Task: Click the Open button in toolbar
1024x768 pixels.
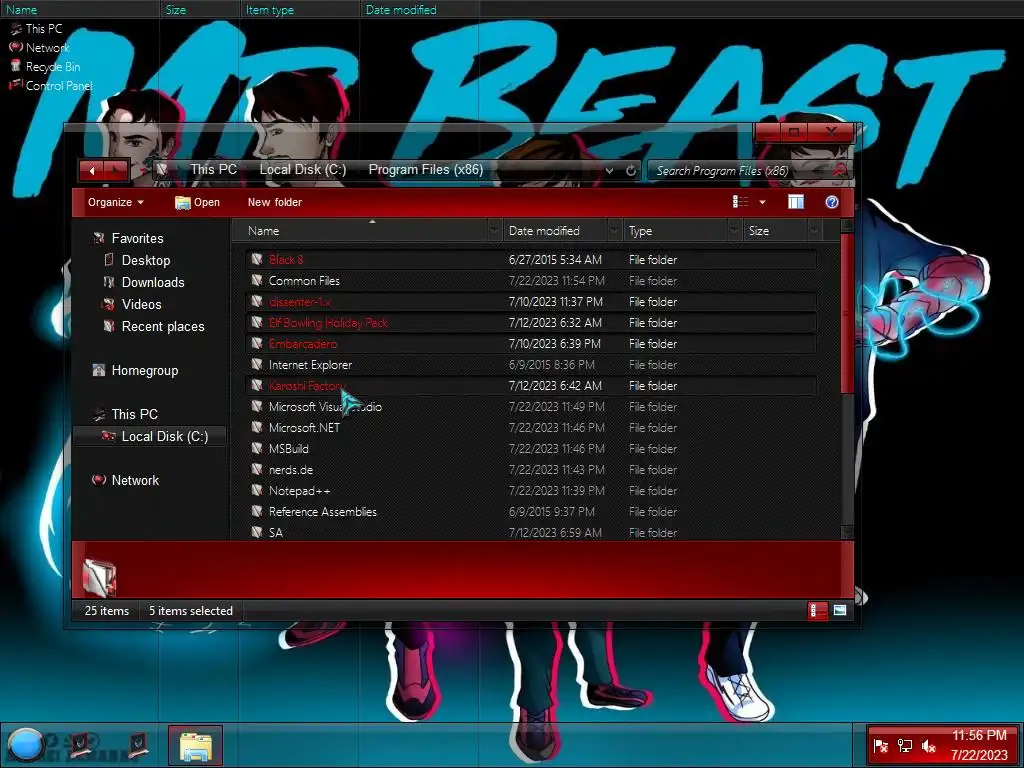Action: (x=197, y=202)
